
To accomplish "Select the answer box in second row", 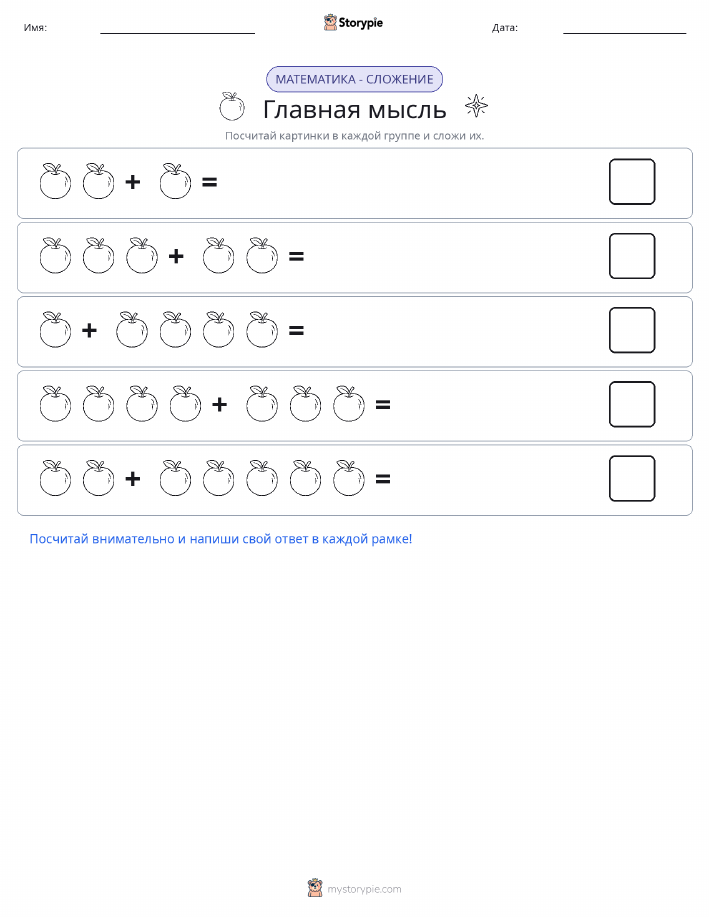I will click(x=632, y=256).
